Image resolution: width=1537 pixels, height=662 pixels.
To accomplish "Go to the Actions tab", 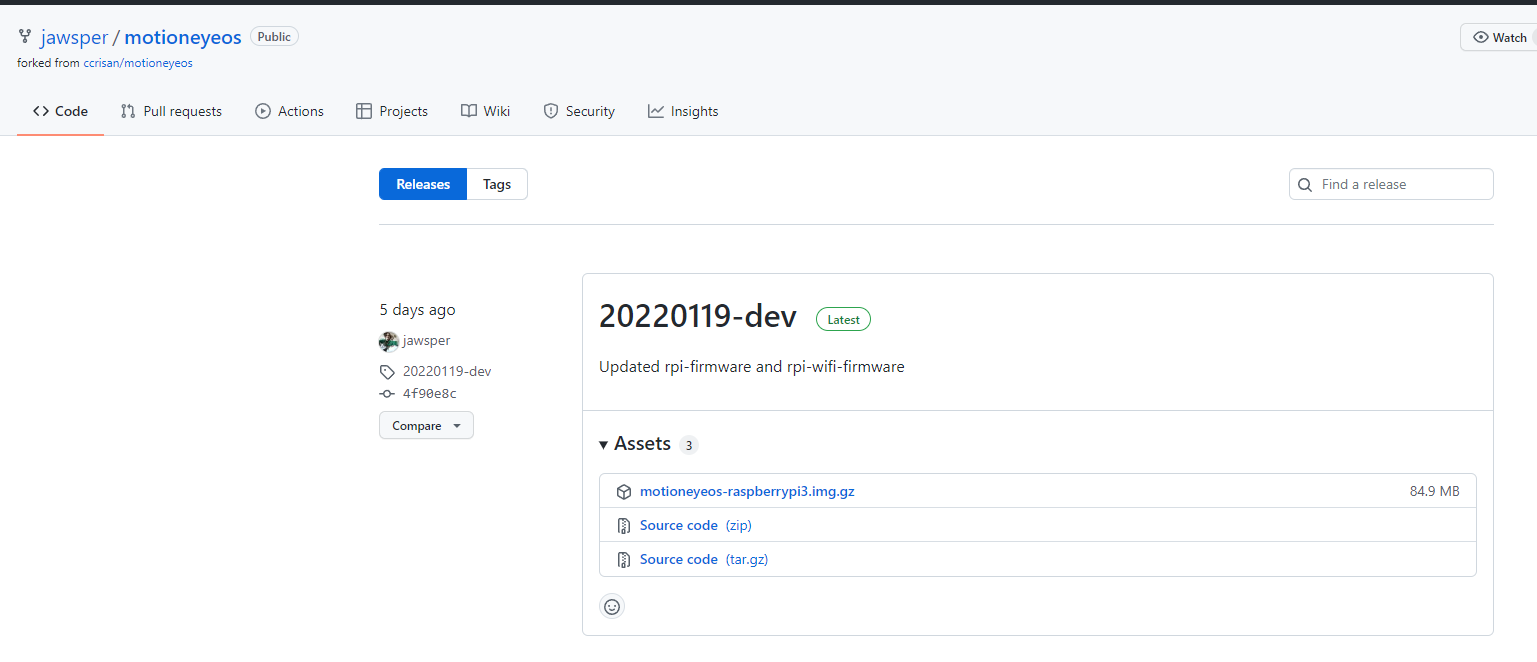I will point(289,111).
